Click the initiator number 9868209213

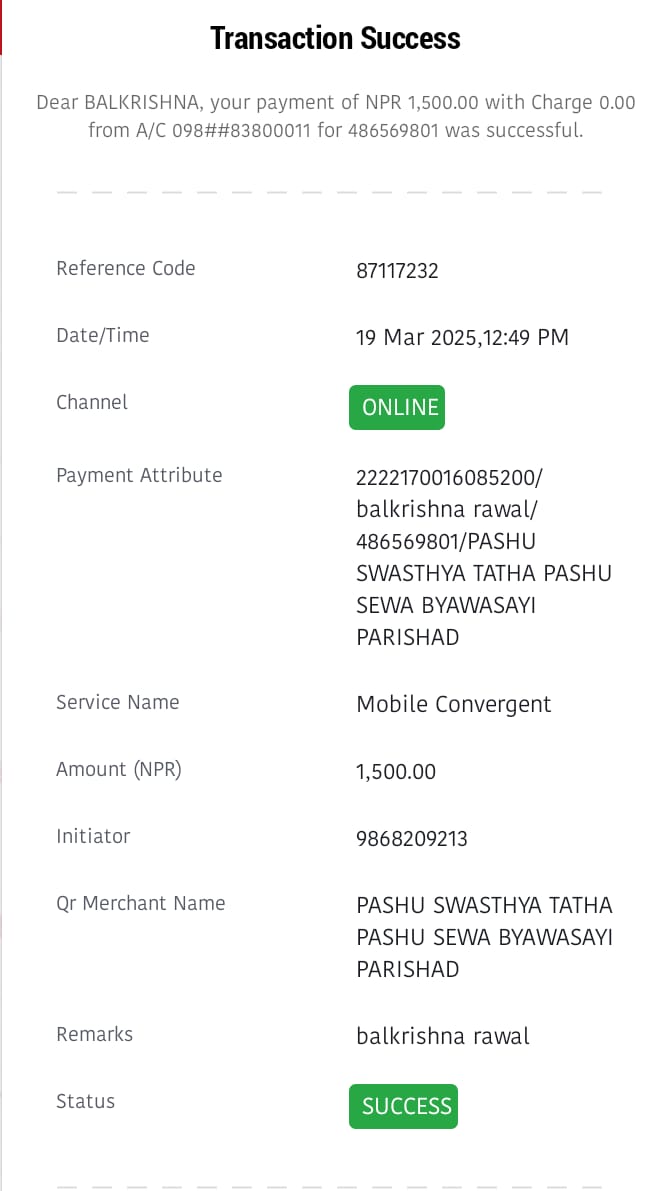(412, 839)
